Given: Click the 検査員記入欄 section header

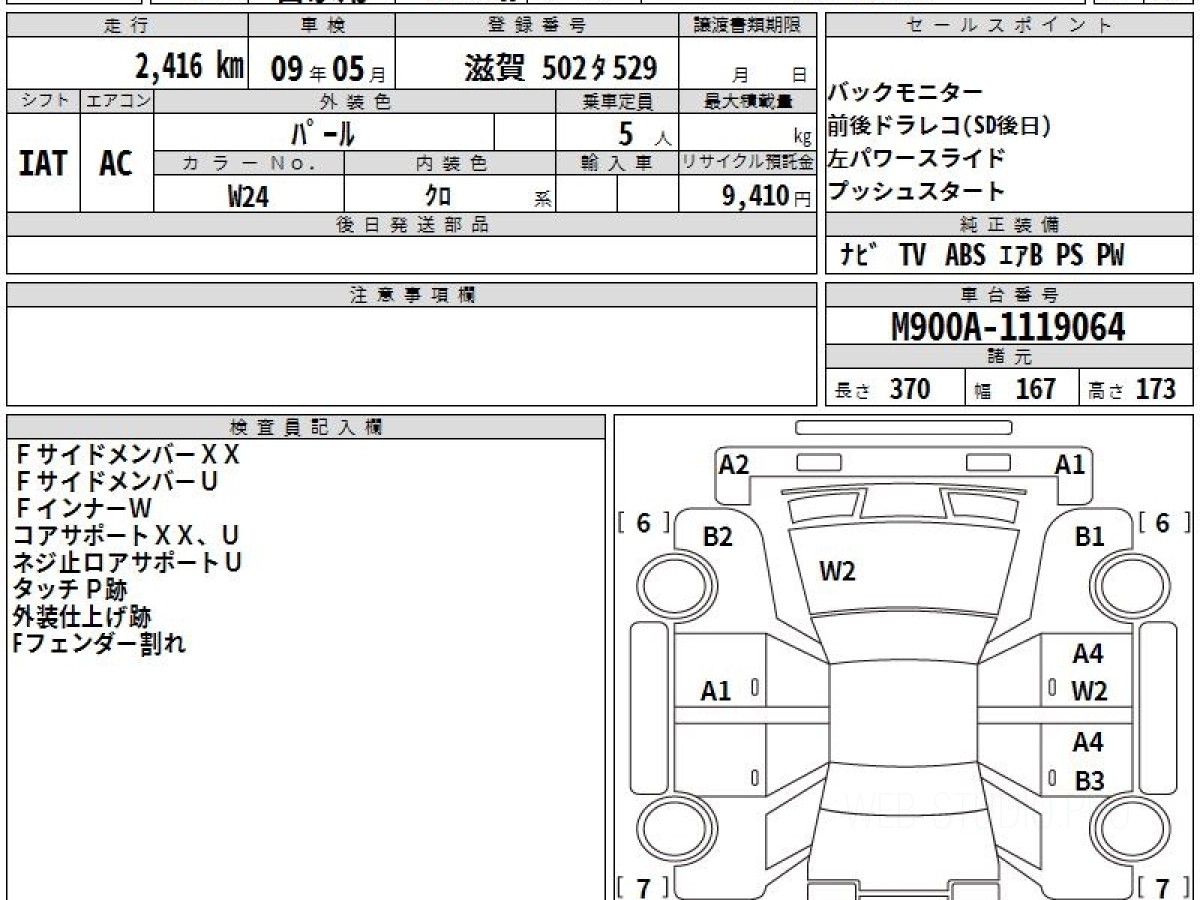Looking at the screenshot, I should point(306,427).
